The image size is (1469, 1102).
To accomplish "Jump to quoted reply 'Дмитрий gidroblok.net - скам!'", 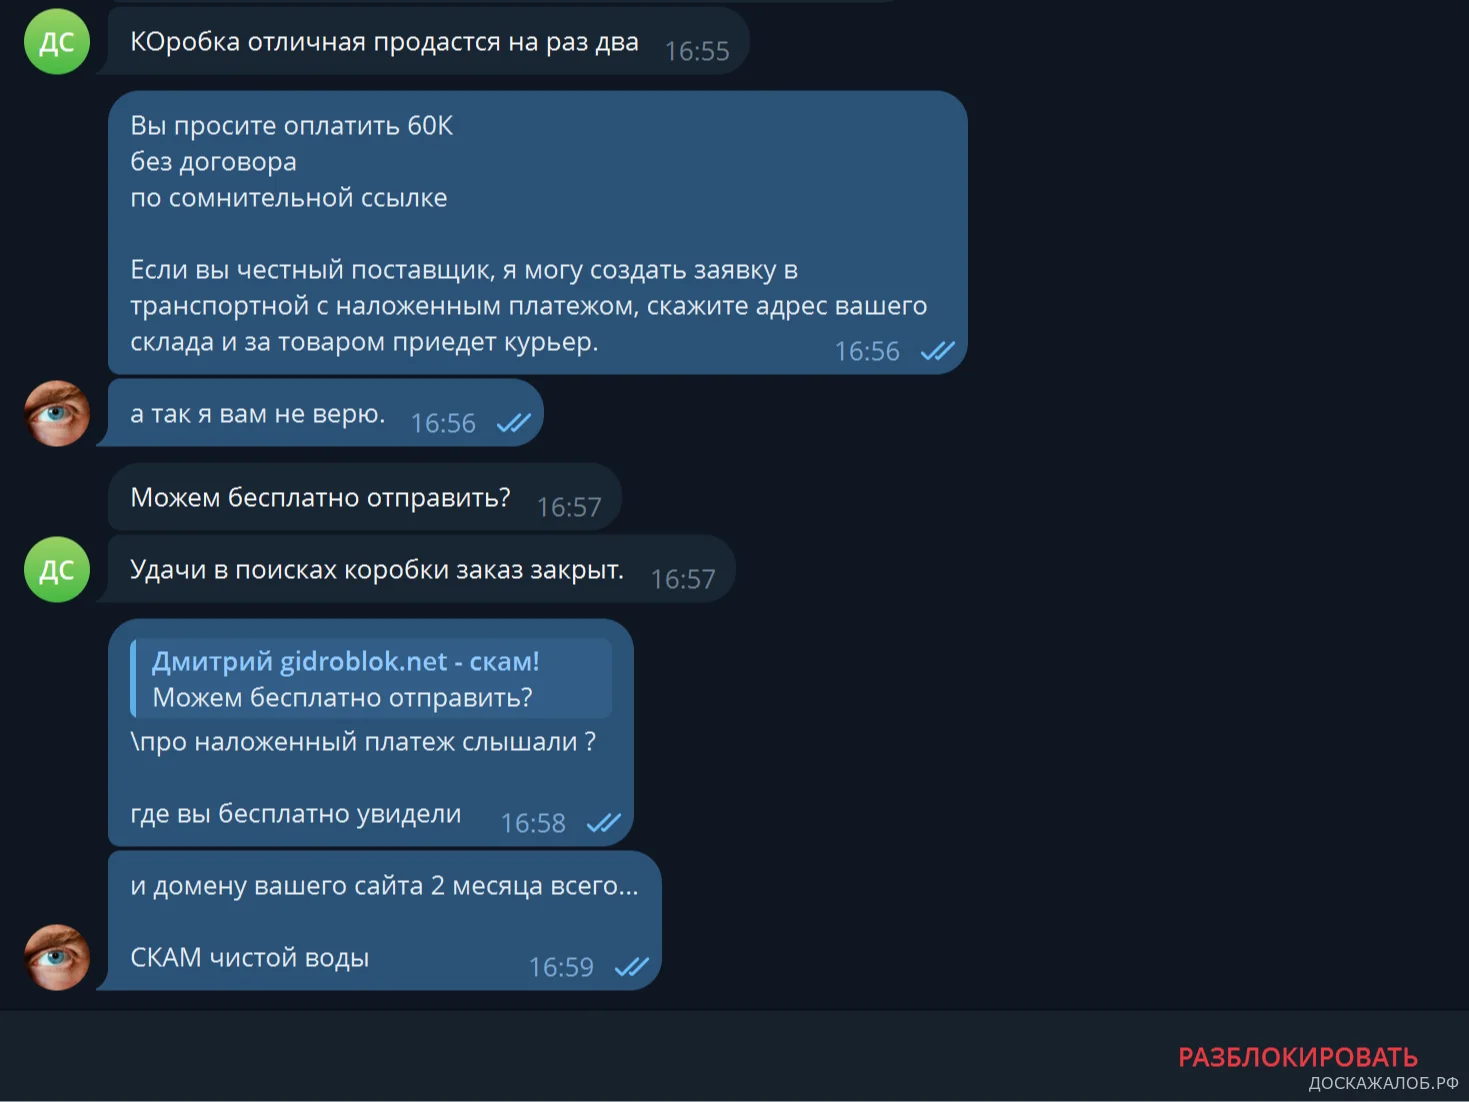I will (x=371, y=679).
